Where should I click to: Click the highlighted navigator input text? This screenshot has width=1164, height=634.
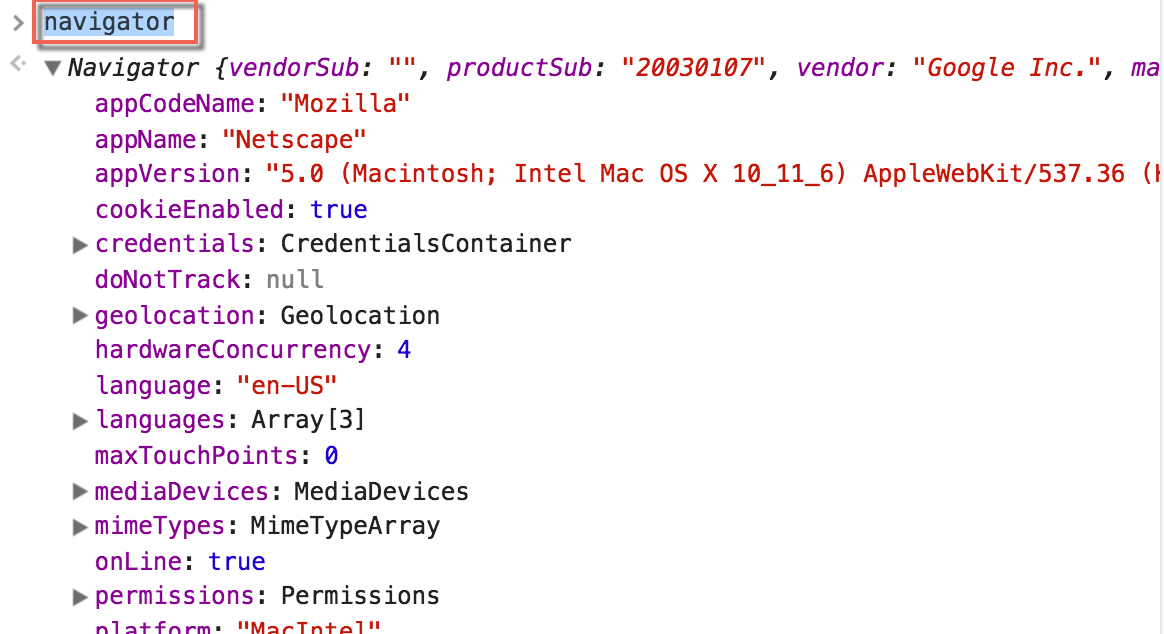[x=109, y=22]
